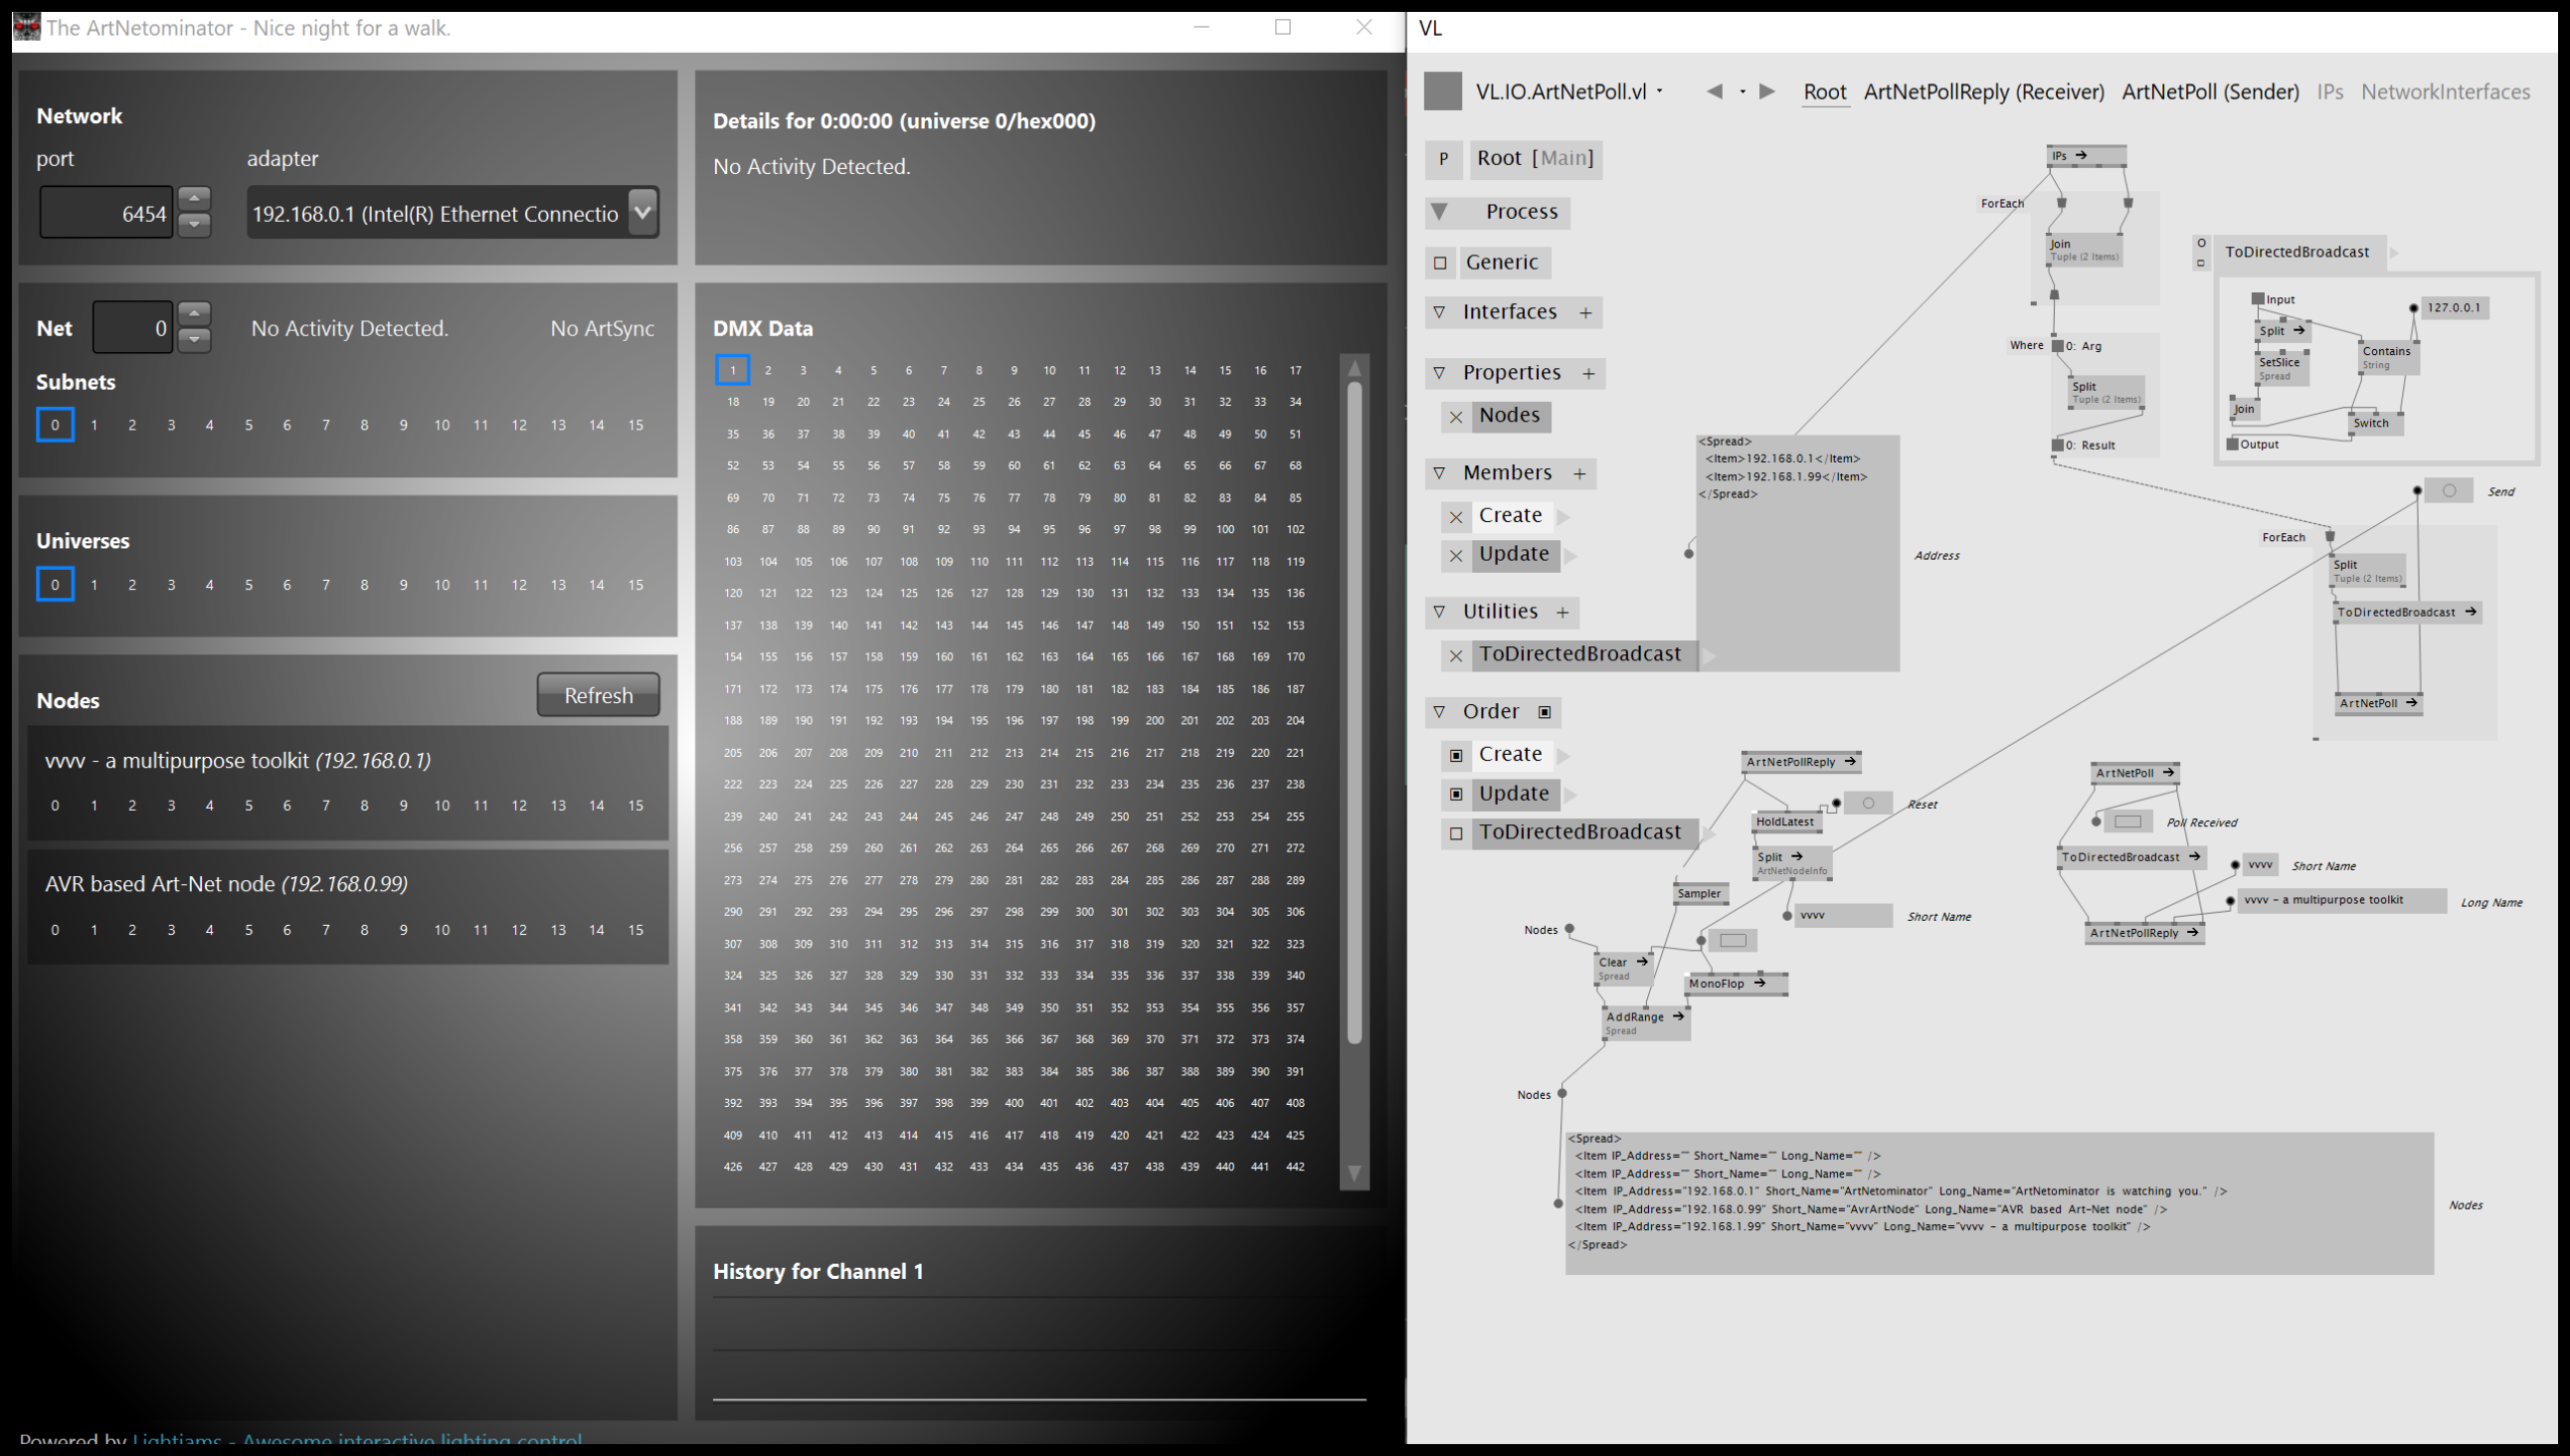The width and height of the screenshot is (2570, 1456).
Task: Increase the port number with up stepper
Action: point(194,197)
